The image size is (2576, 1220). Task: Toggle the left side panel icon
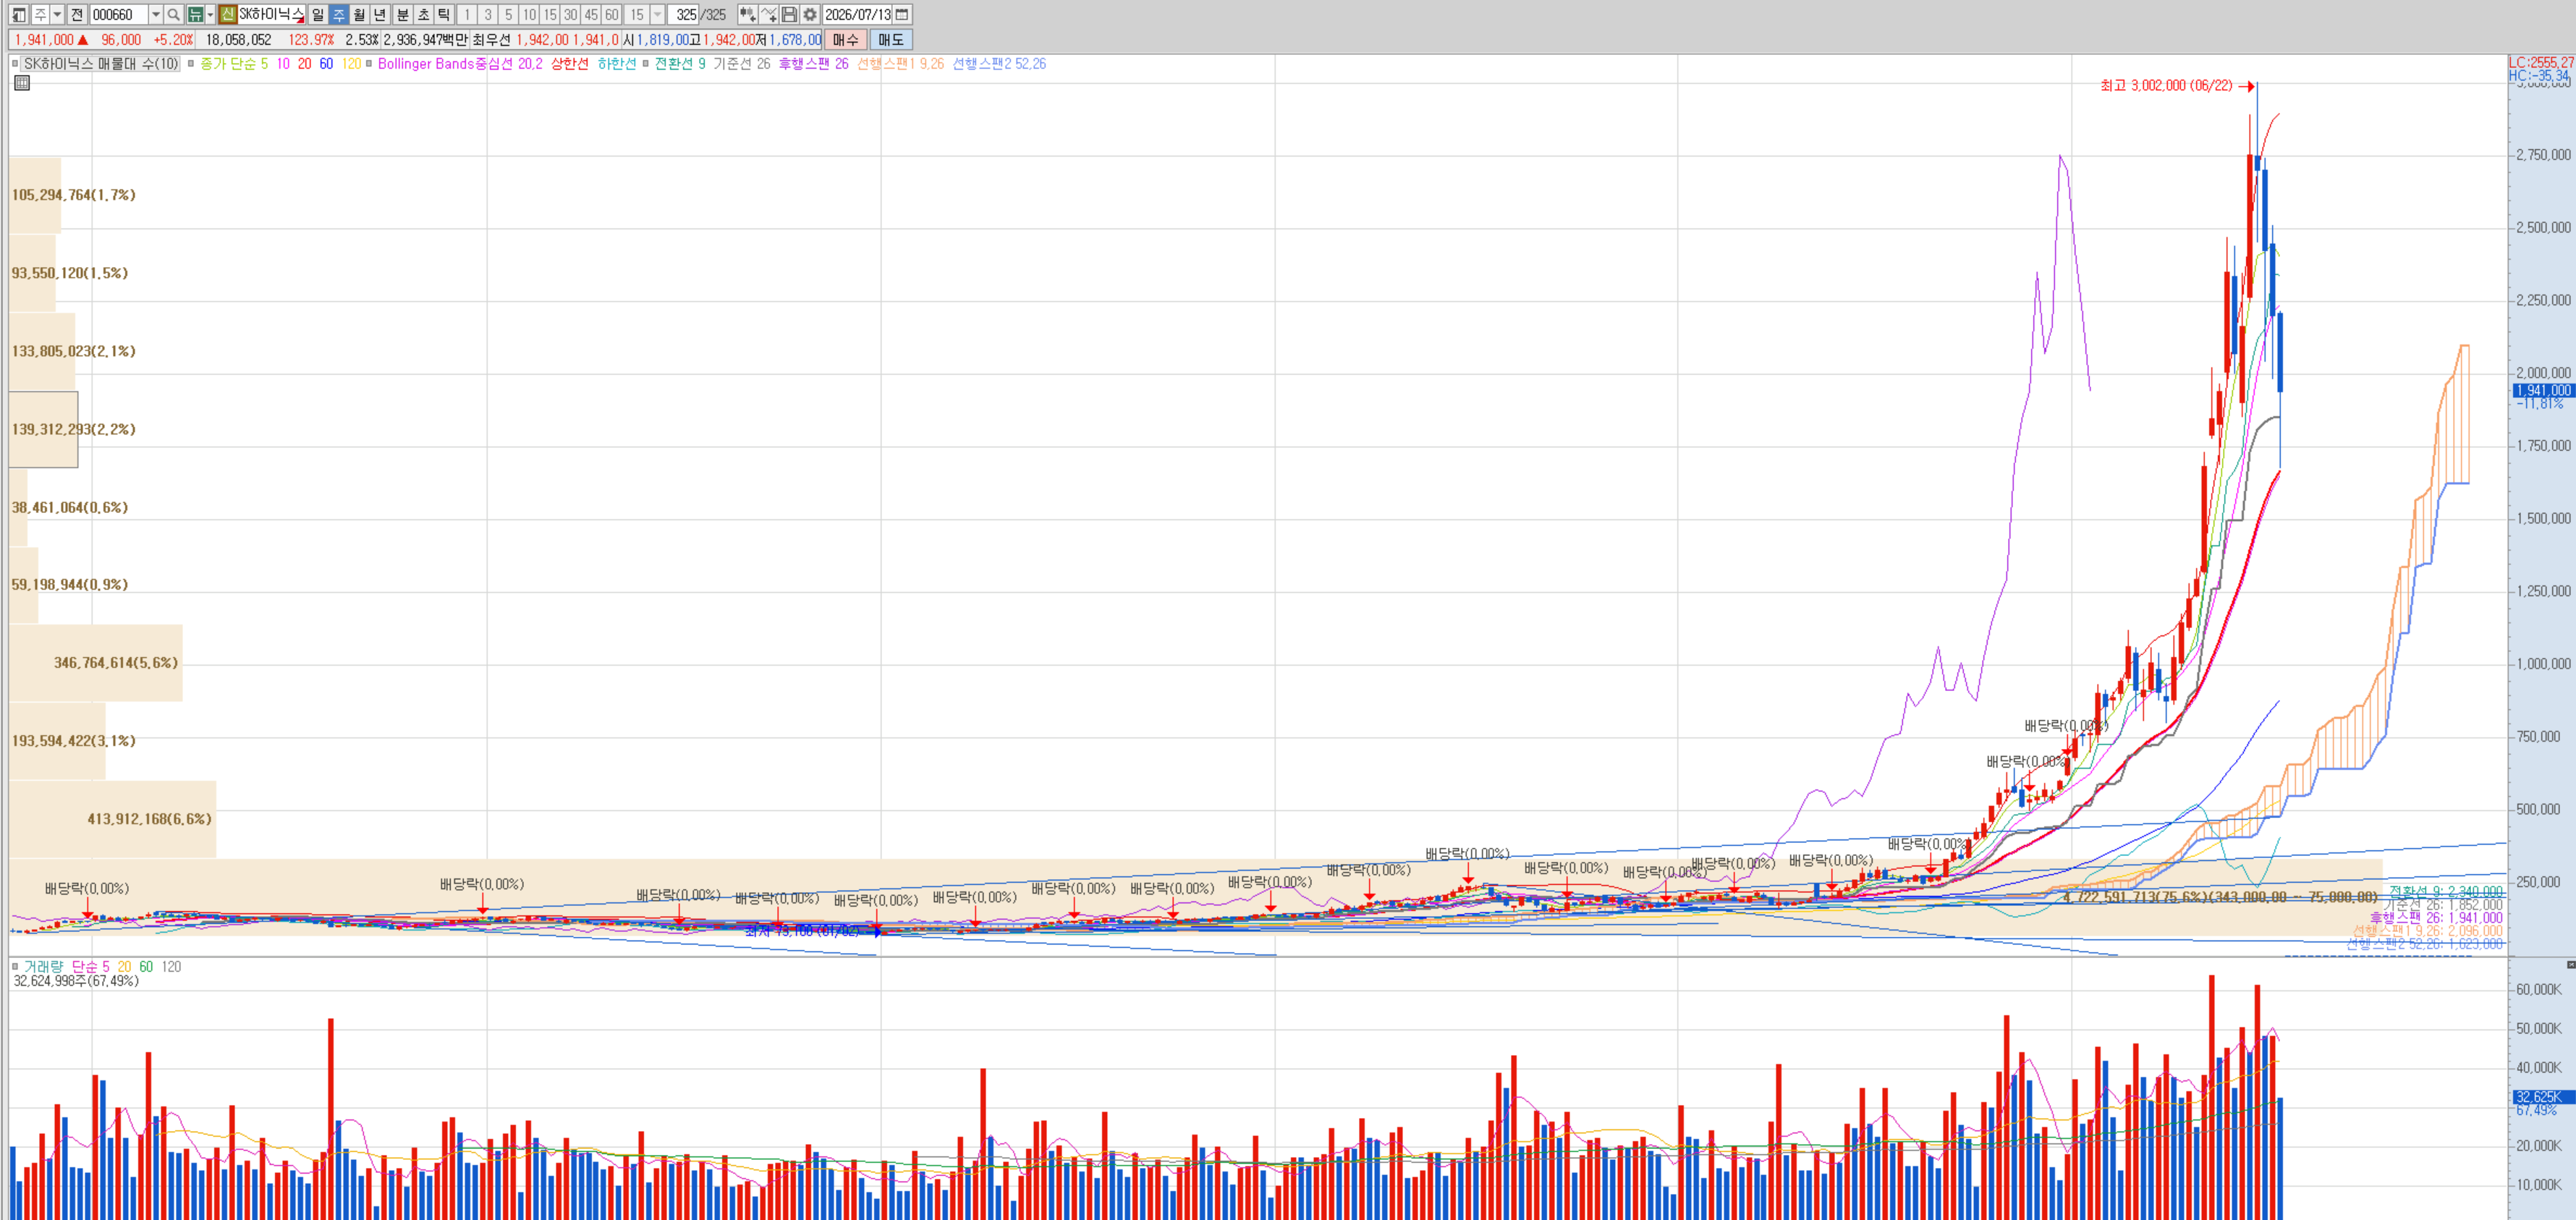pos(18,15)
